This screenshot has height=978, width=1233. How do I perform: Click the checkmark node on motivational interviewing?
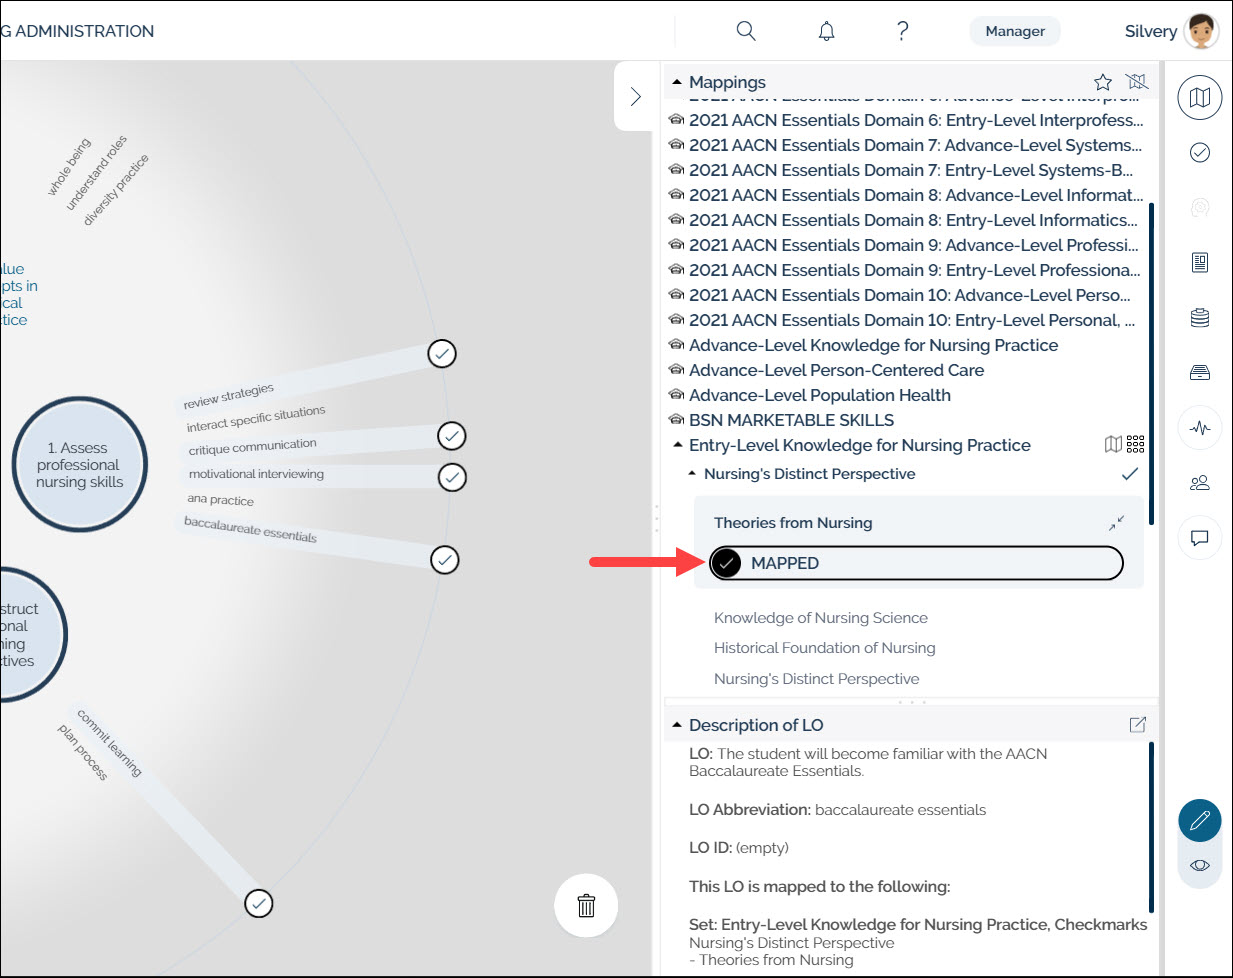click(452, 477)
